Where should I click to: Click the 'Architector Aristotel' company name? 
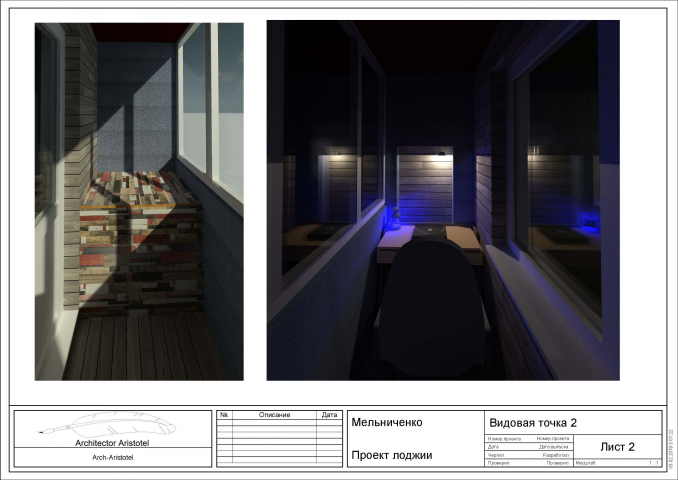point(112,443)
